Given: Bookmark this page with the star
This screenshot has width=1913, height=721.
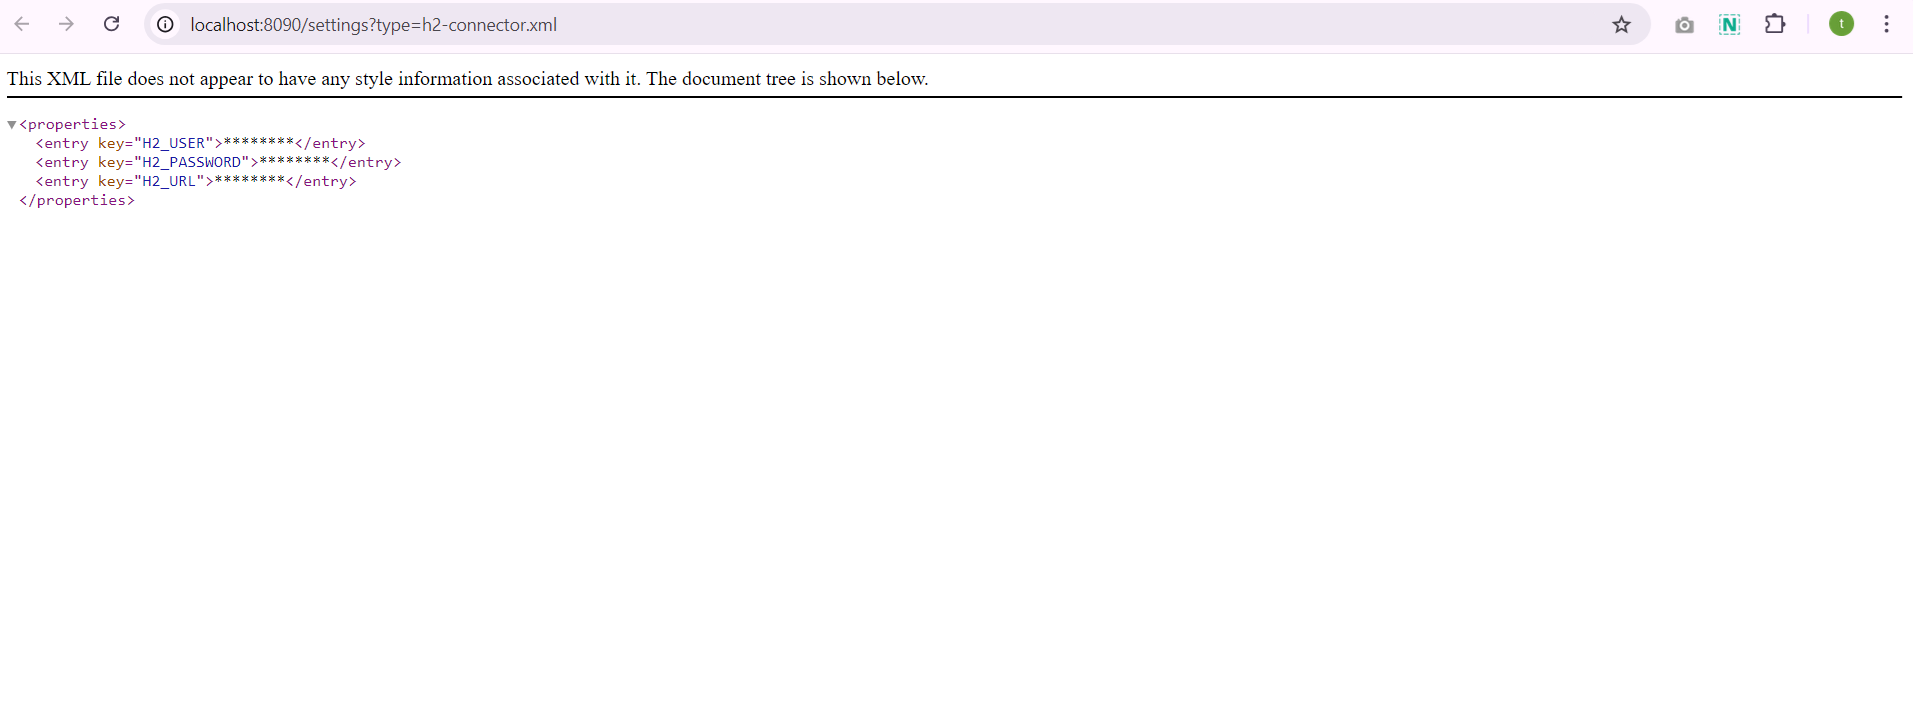Looking at the screenshot, I should (x=1621, y=24).
